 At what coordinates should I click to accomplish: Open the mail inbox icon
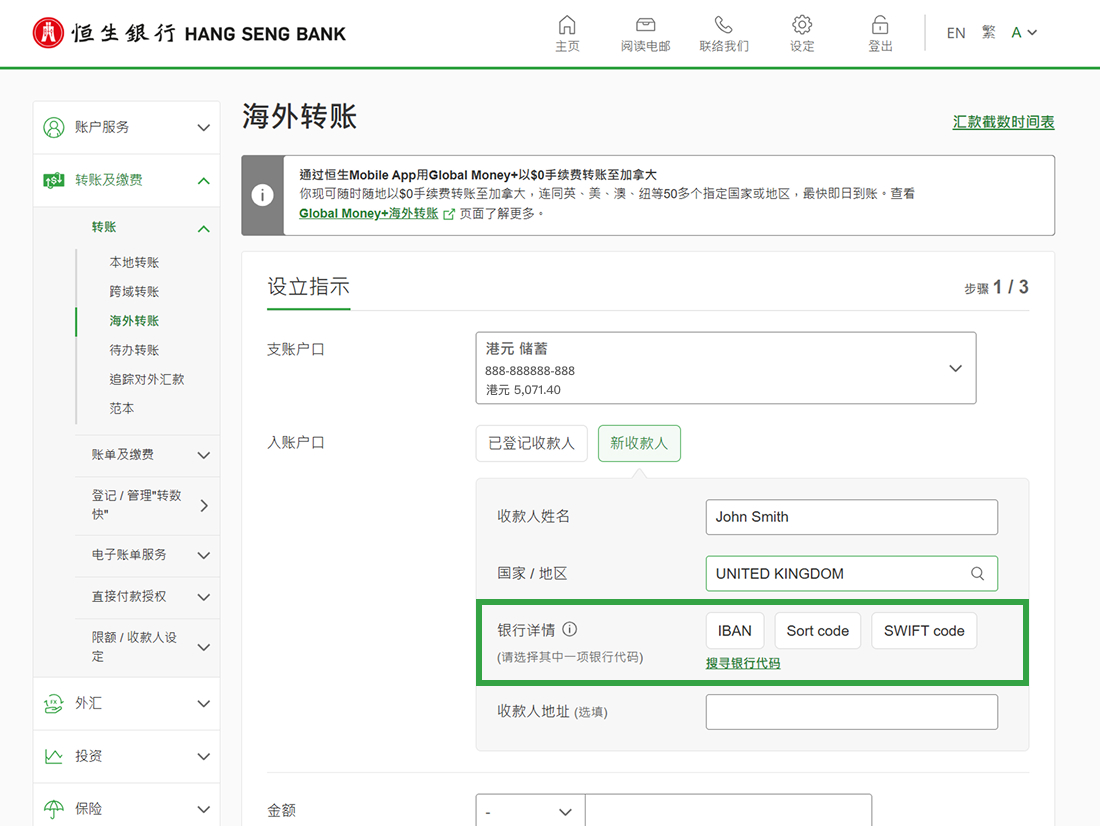click(x=645, y=25)
